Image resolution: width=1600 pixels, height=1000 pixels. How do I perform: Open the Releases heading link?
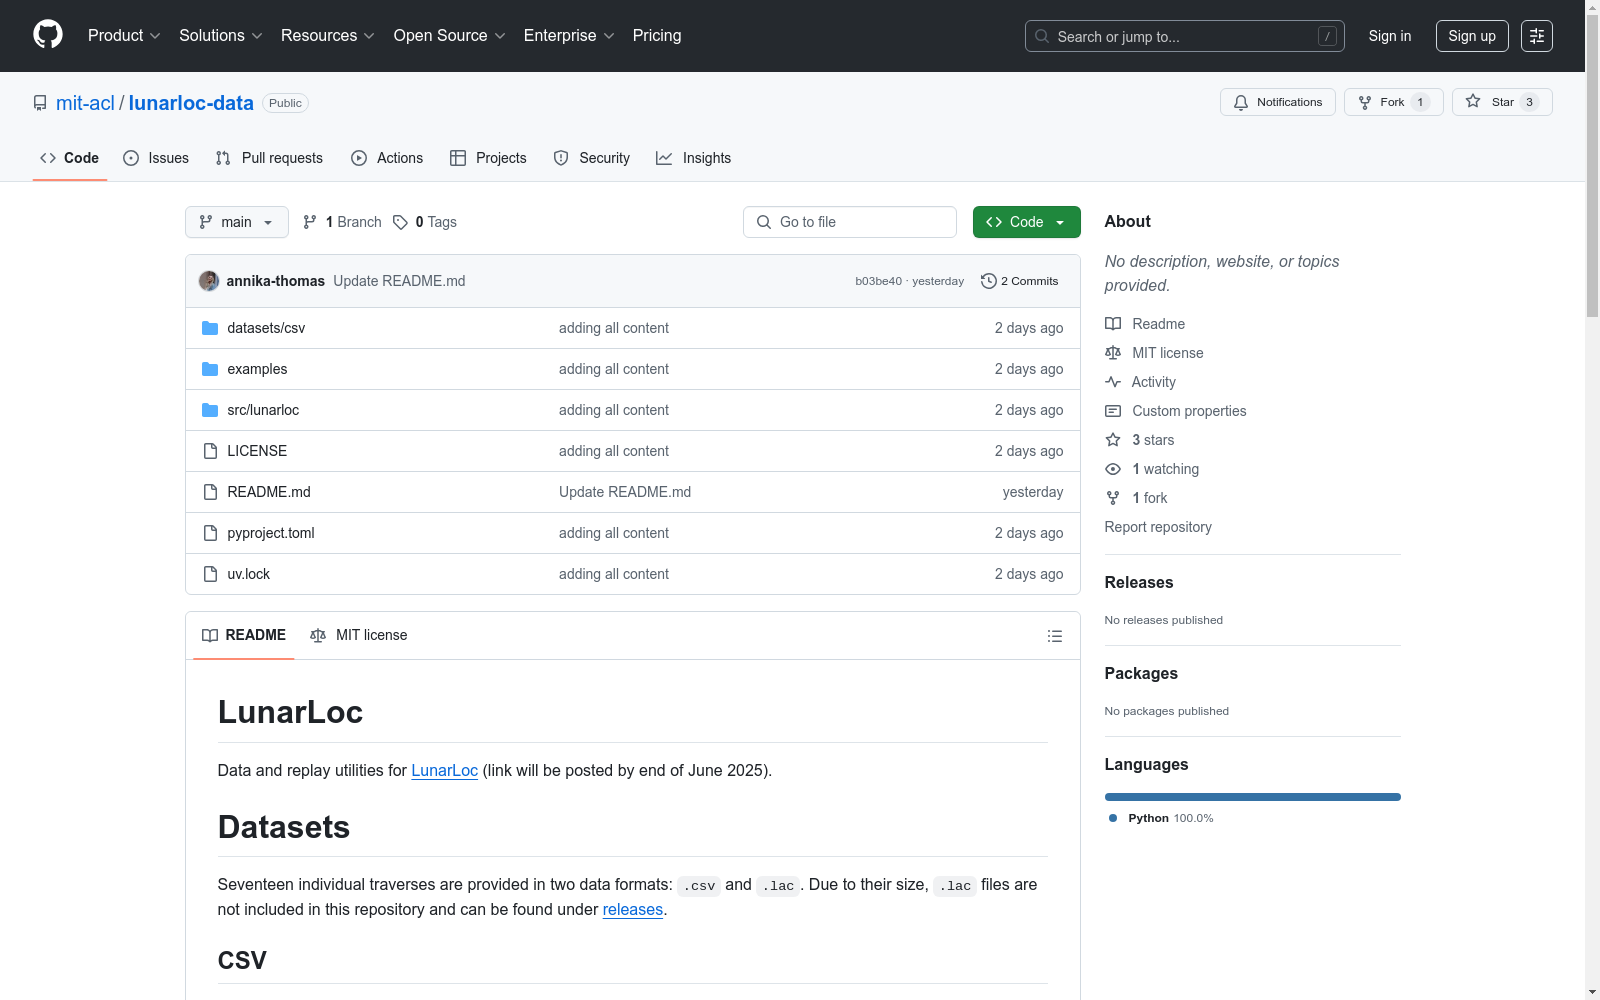point(1139,582)
